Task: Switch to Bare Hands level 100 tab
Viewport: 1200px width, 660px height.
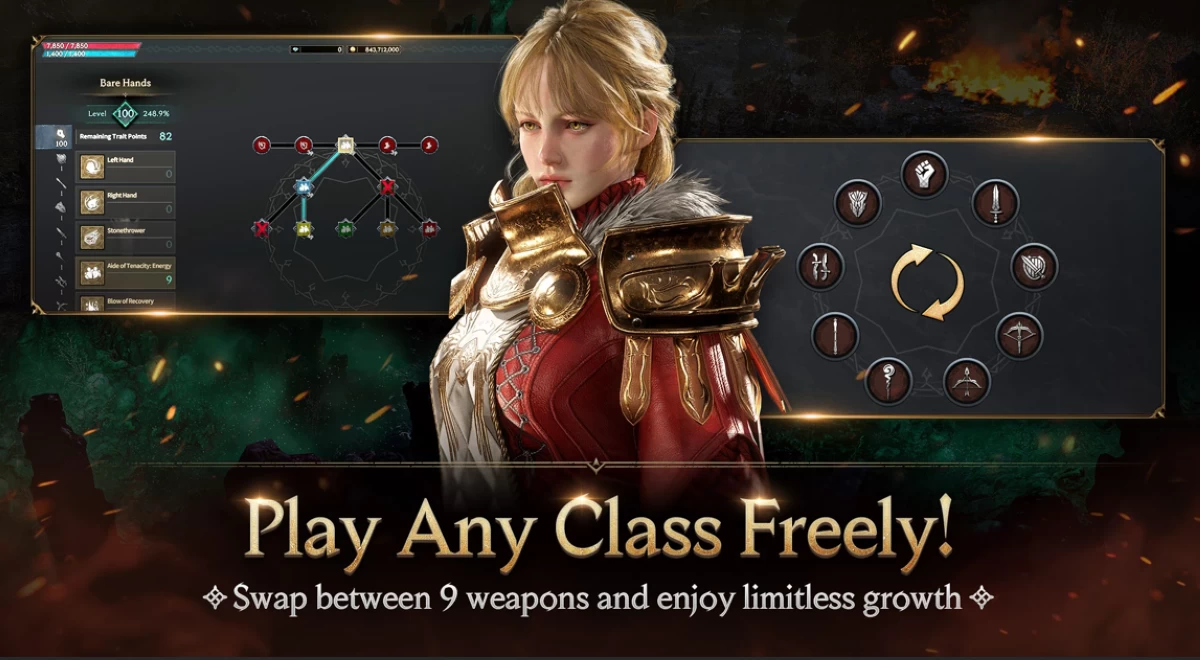Action: click(54, 137)
